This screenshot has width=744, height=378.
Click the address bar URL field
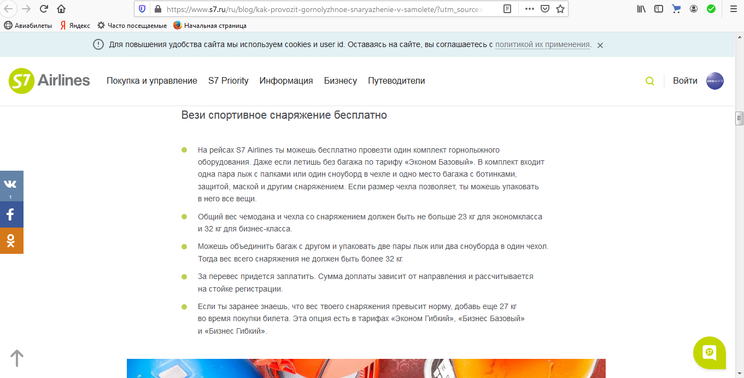(x=323, y=9)
